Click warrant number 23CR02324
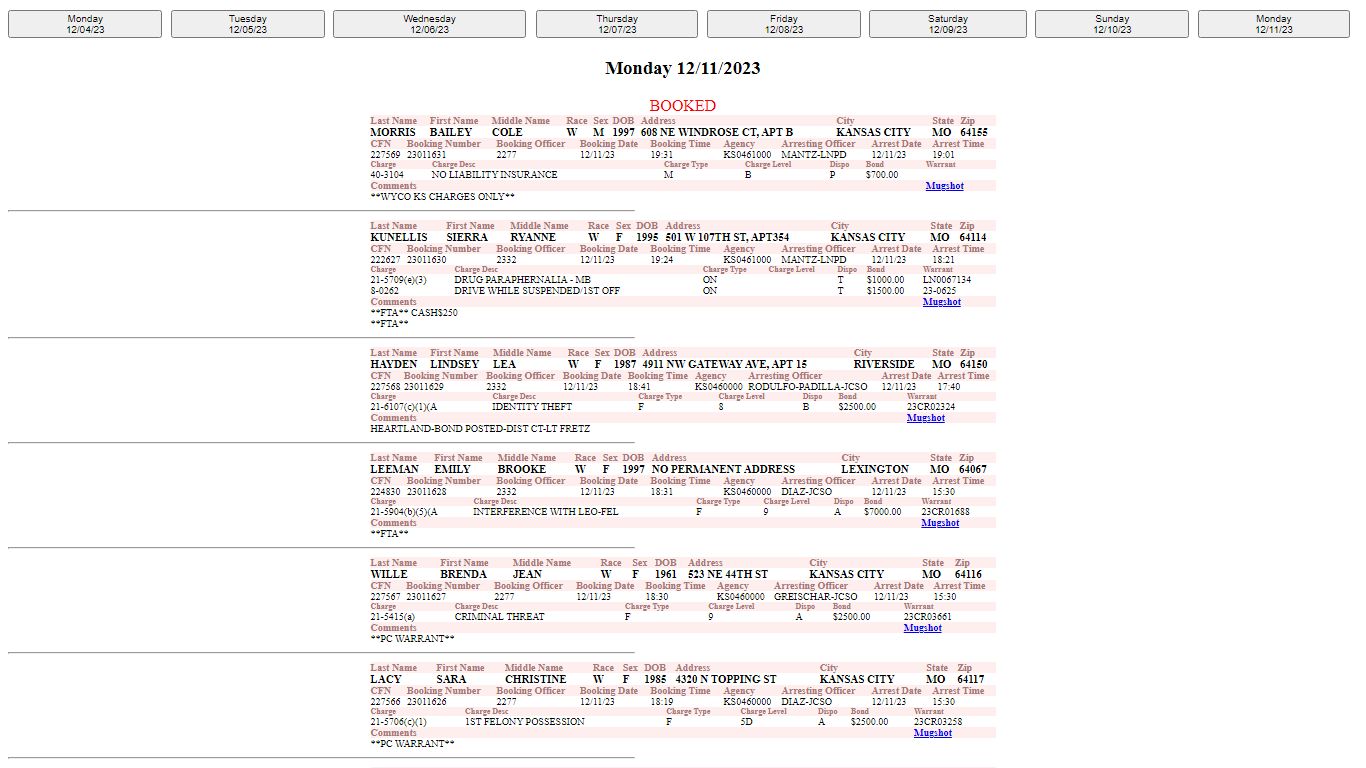Image resolution: width=1366 pixels, height=768 pixels. [931, 407]
